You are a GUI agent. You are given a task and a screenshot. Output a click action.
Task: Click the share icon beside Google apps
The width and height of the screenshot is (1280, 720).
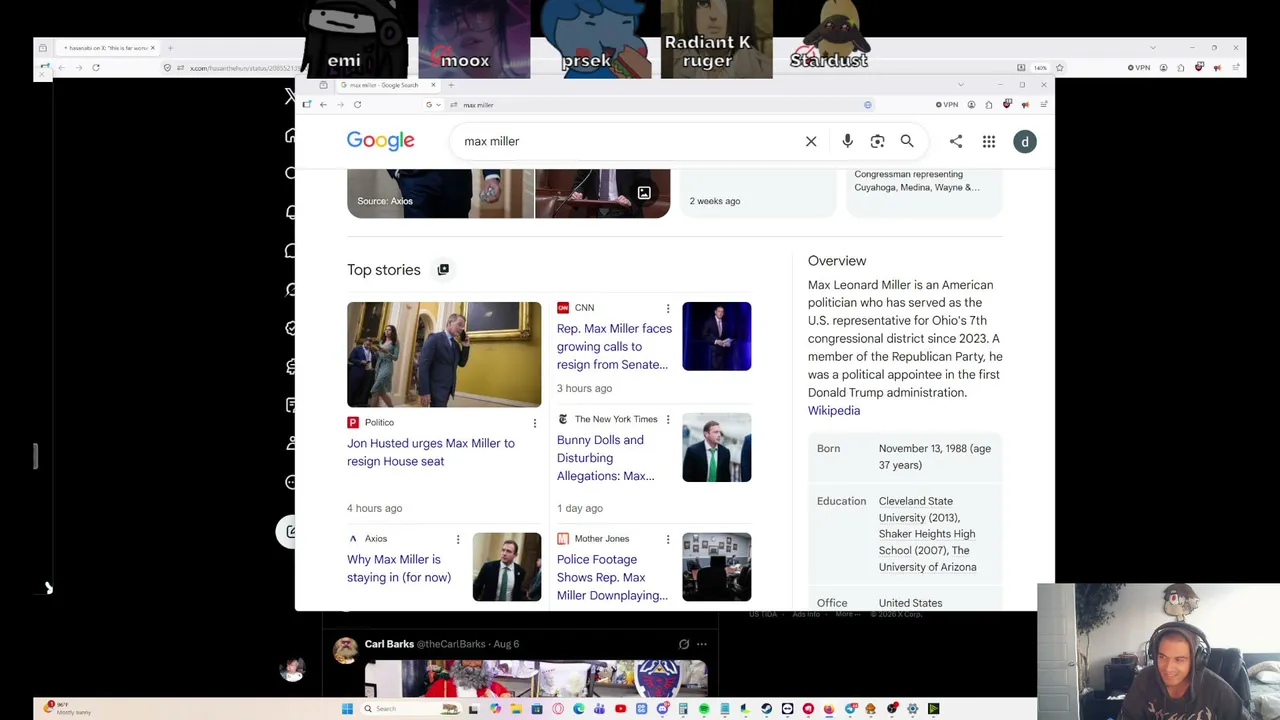tap(956, 141)
